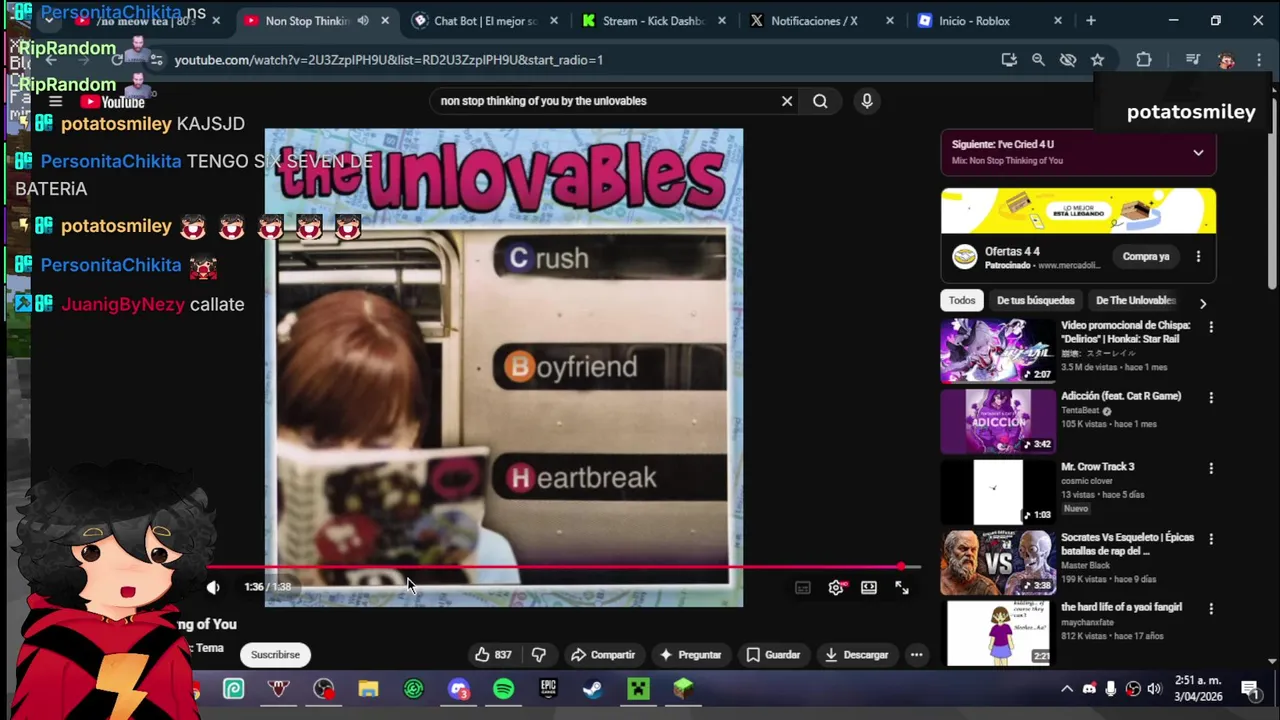Open the Honkai Star Rail video thumbnail
The image size is (1280, 720).
(998, 351)
